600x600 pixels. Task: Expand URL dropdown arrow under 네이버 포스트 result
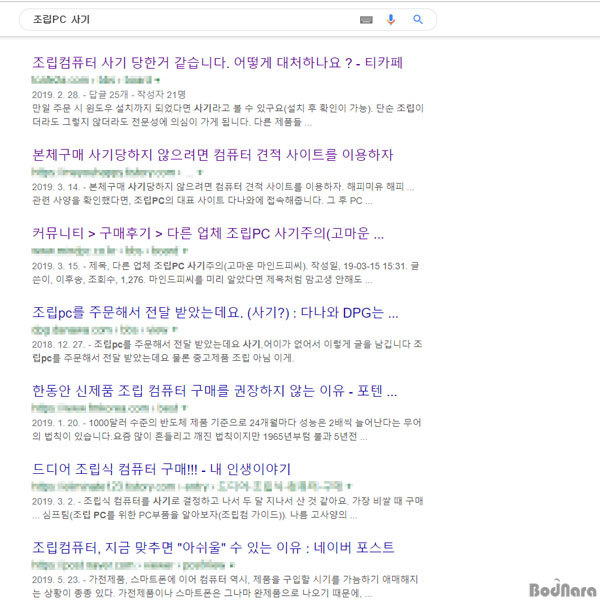coord(232,565)
